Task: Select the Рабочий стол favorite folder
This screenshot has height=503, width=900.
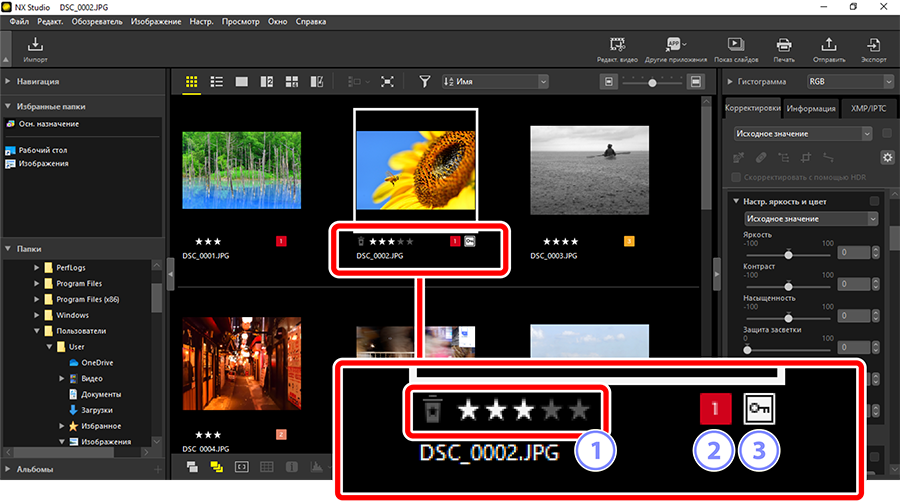Action: (41, 149)
